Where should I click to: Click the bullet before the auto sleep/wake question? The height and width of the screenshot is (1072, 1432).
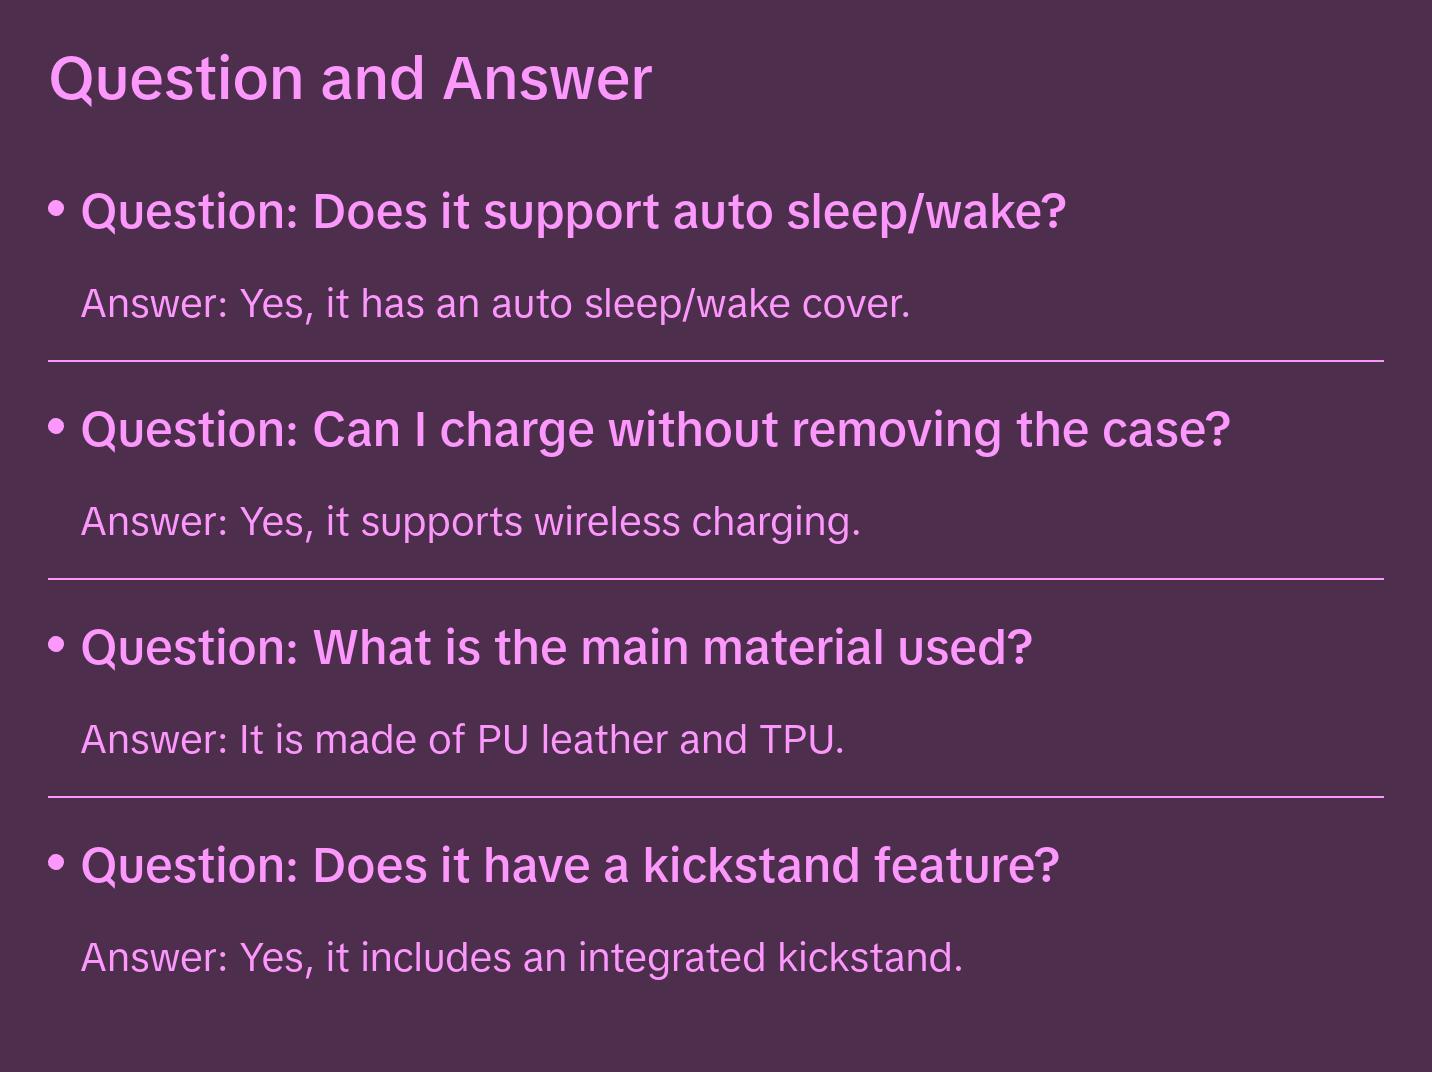click(57, 209)
